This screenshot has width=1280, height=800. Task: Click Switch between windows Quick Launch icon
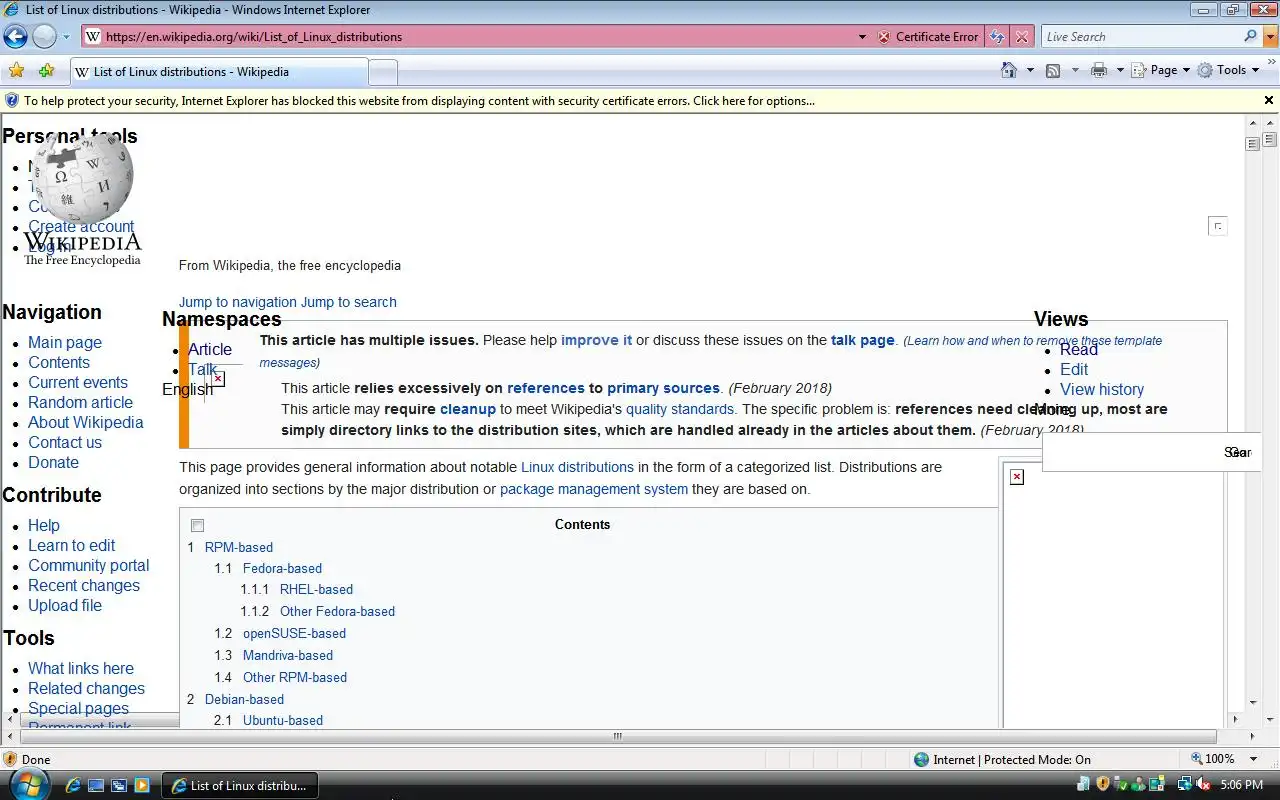pos(119,786)
